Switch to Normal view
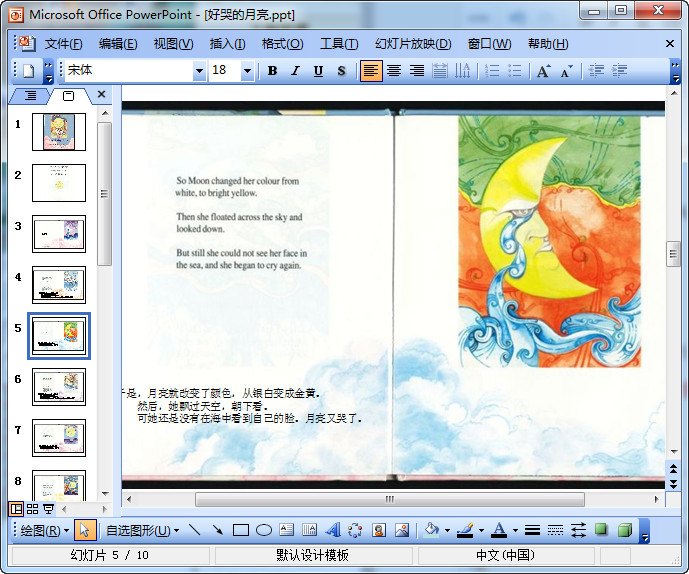This screenshot has height=574, width=689. click(x=16, y=509)
